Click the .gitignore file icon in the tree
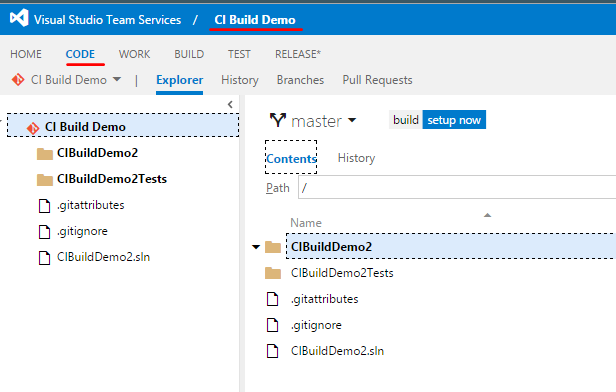The width and height of the screenshot is (616, 392). pyautogui.click(x=44, y=232)
